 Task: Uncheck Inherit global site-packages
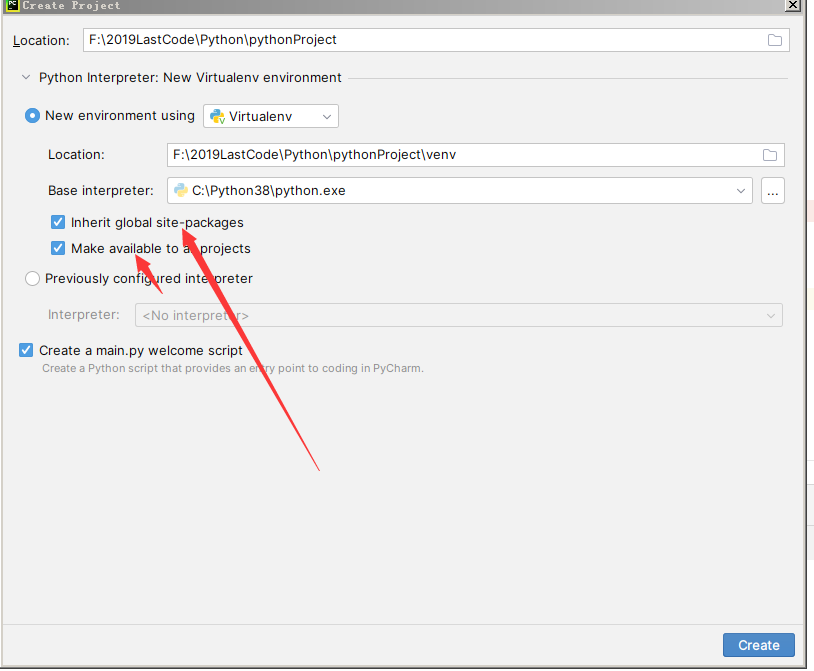point(58,222)
